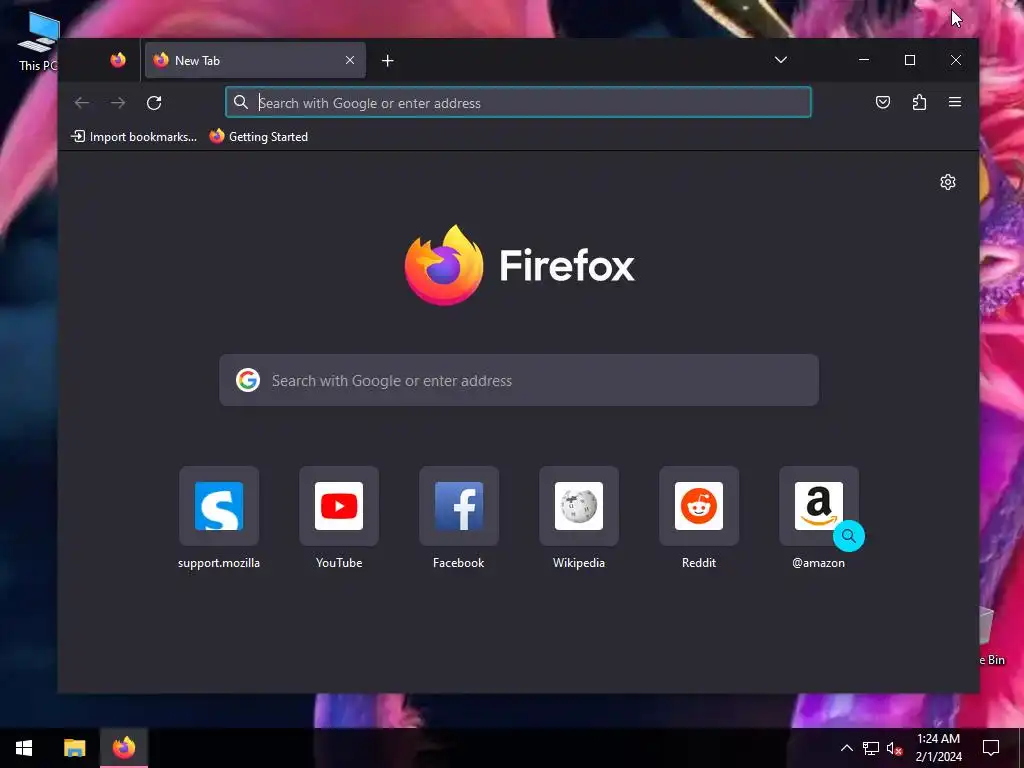This screenshot has width=1024, height=768.
Task: Show hidden system tray icons
Action: pyautogui.click(x=846, y=748)
